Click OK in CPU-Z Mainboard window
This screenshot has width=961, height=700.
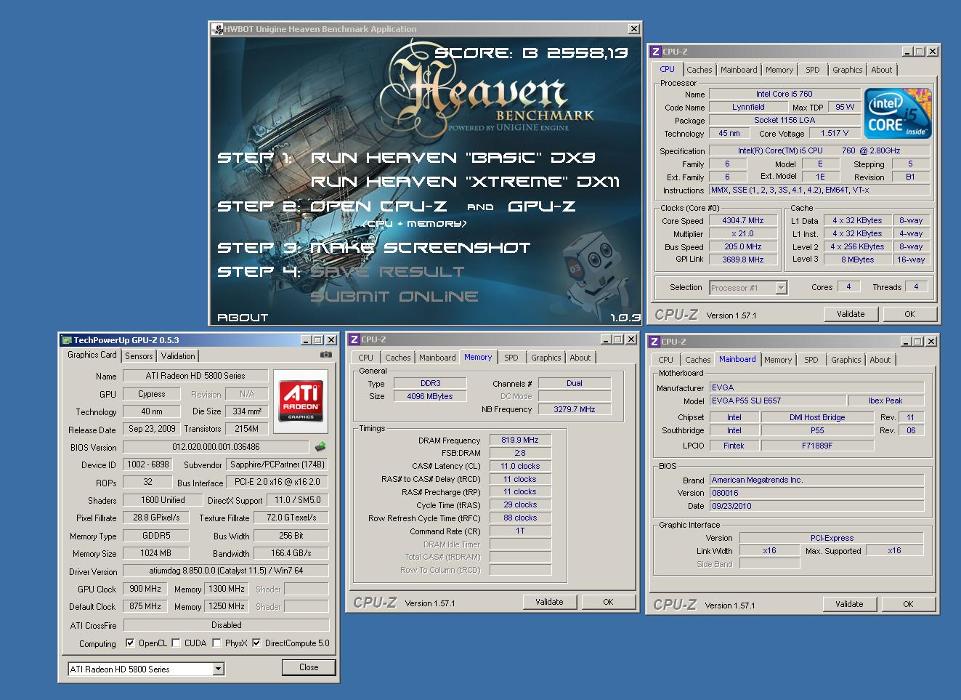(908, 604)
